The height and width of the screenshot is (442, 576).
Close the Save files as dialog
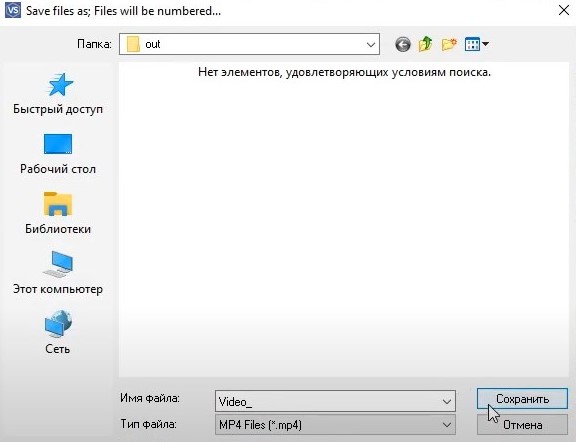tap(564, 10)
